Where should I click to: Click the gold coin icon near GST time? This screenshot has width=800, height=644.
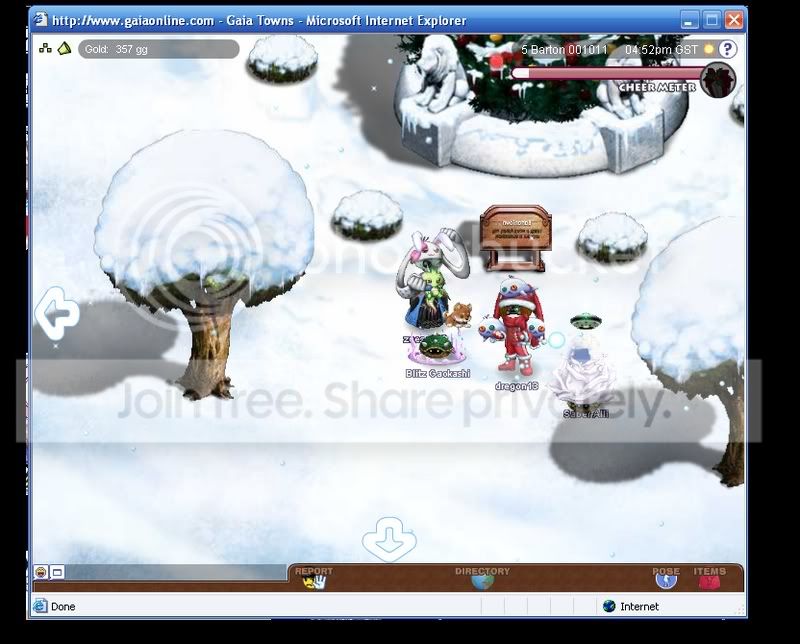pos(708,49)
